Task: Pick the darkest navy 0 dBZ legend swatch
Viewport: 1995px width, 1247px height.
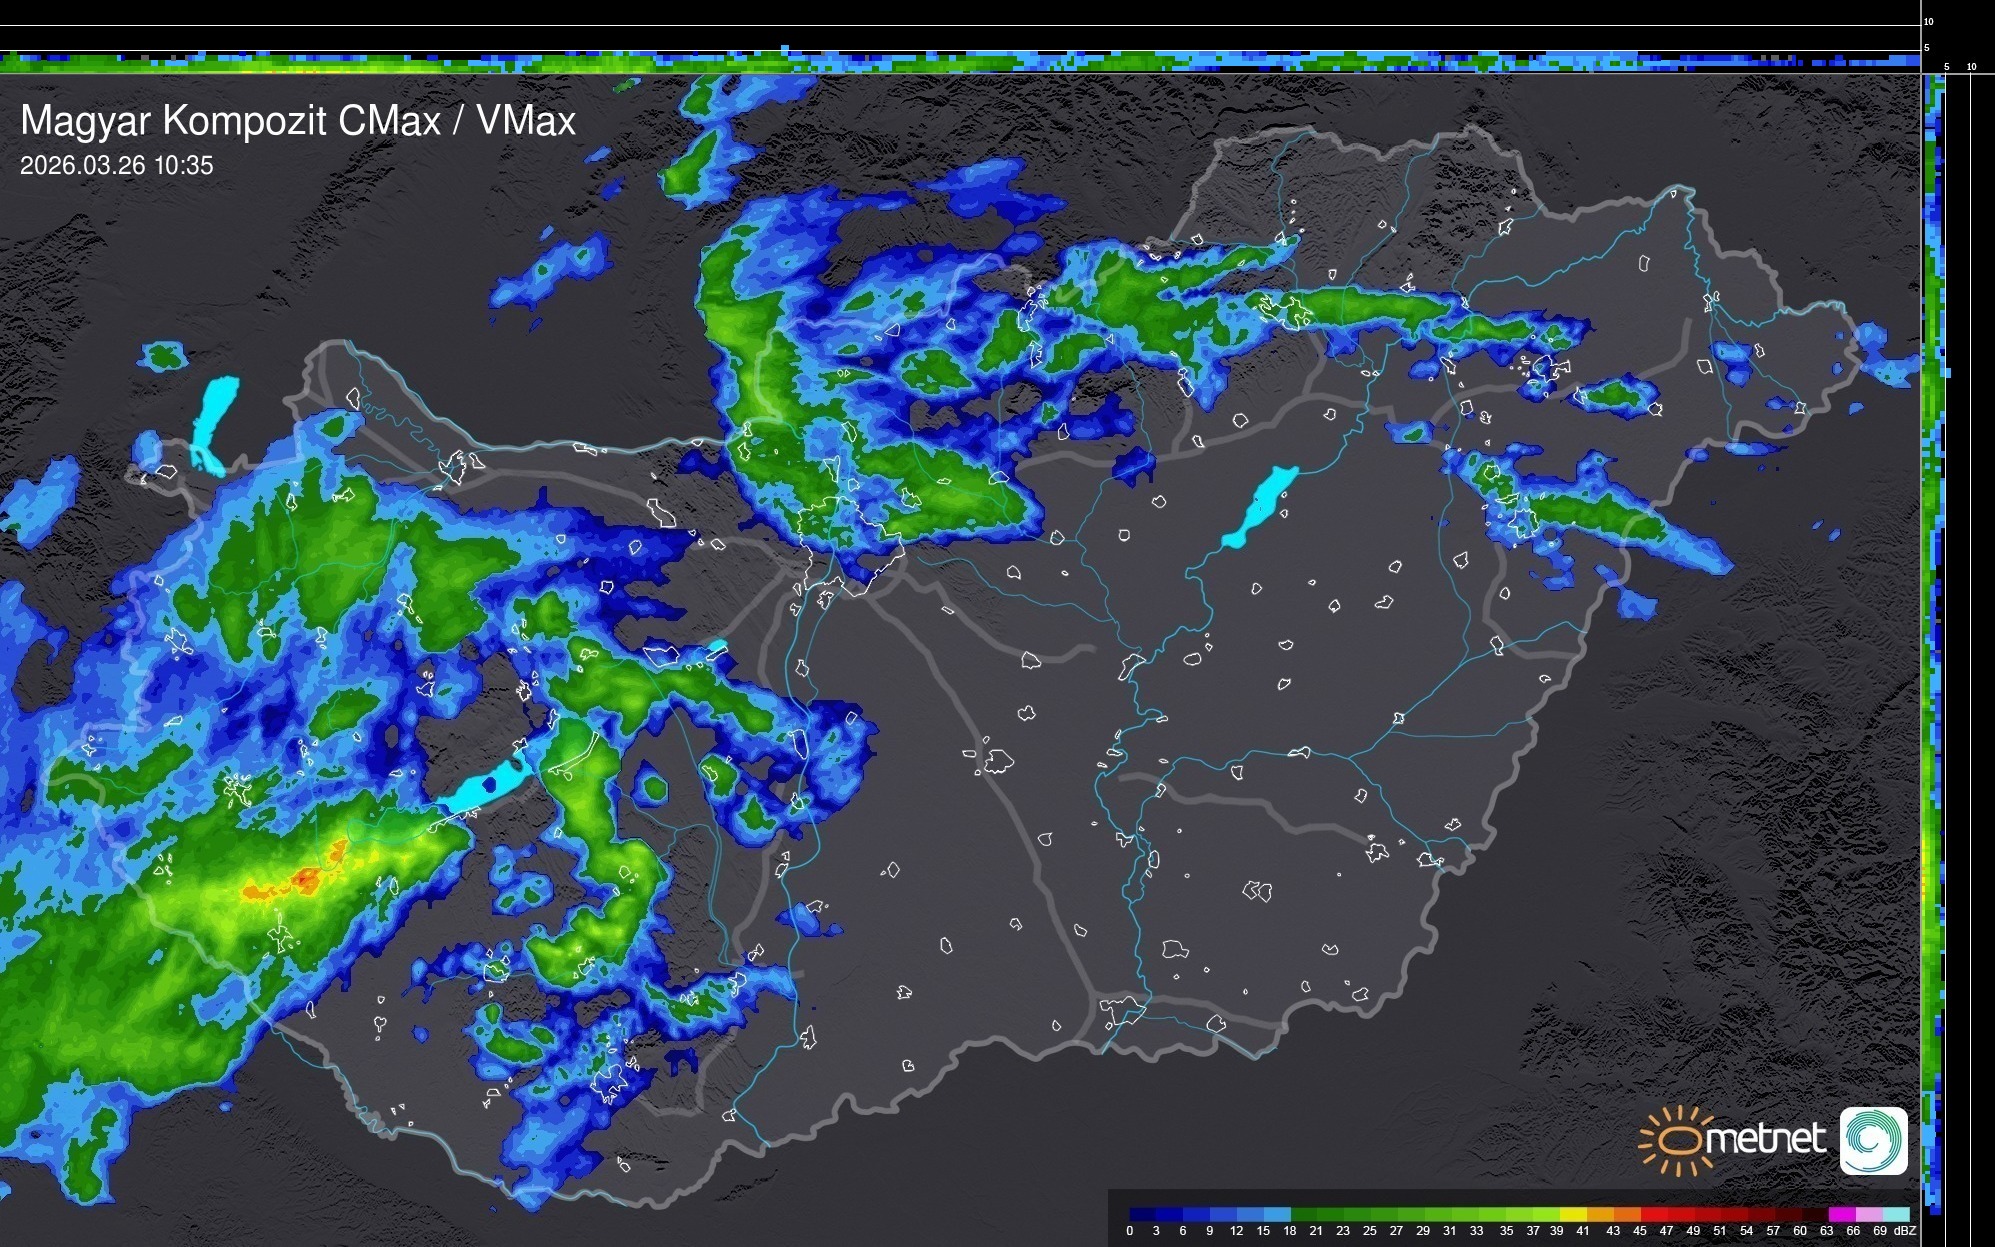Action: (x=1140, y=1214)
